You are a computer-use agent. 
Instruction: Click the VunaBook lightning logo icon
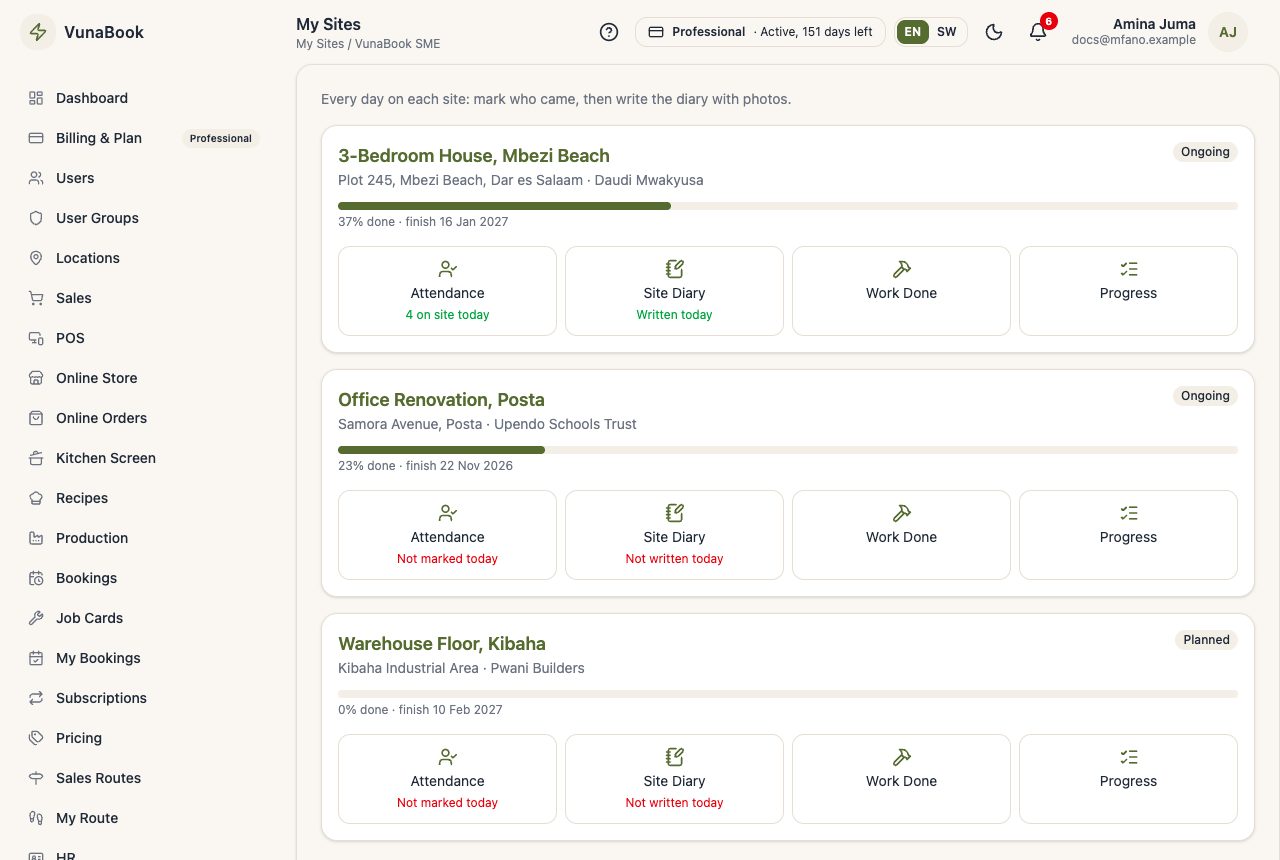click(38, 32)
